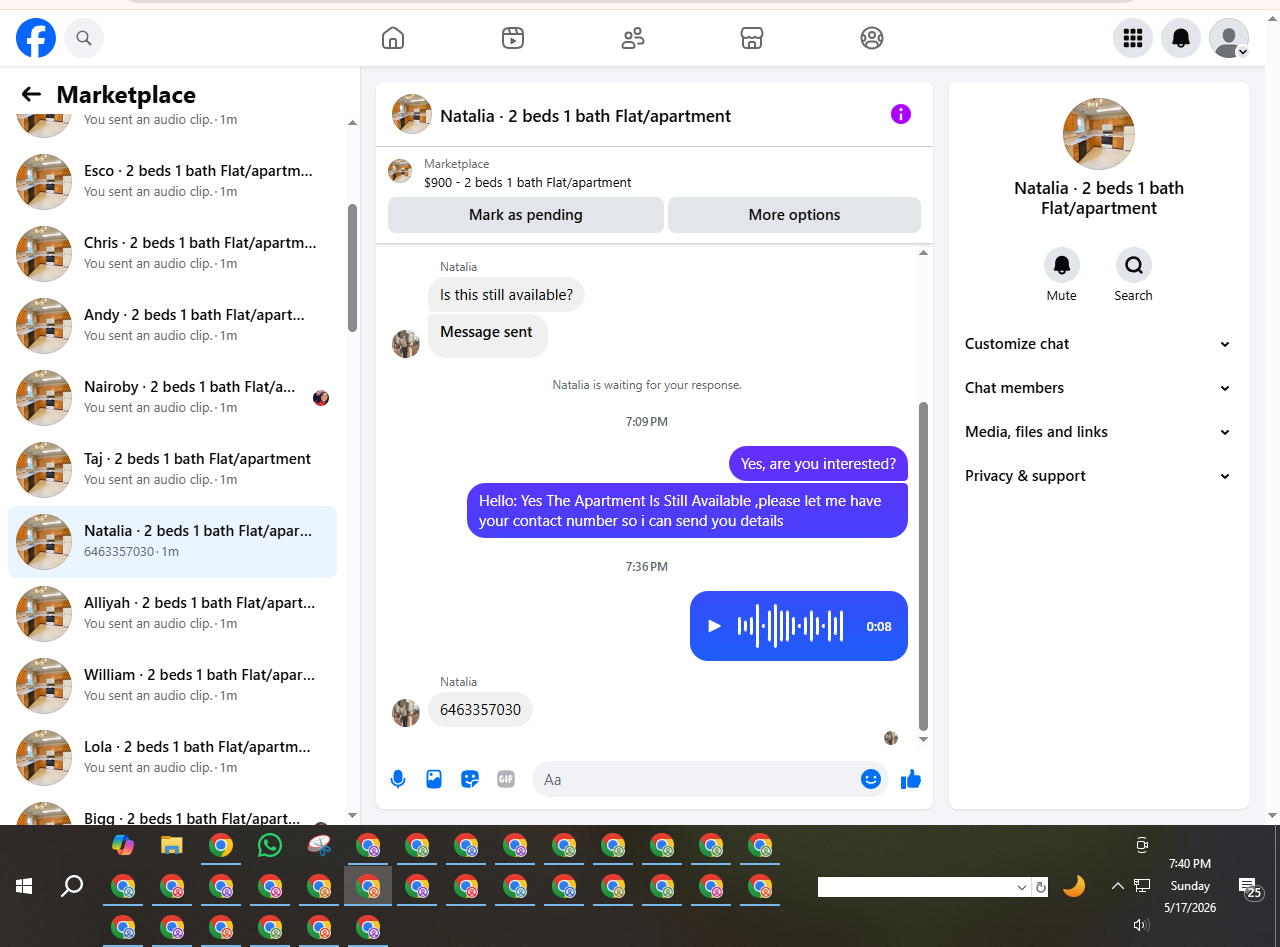Open the Taj conversation

click(172, 469)
